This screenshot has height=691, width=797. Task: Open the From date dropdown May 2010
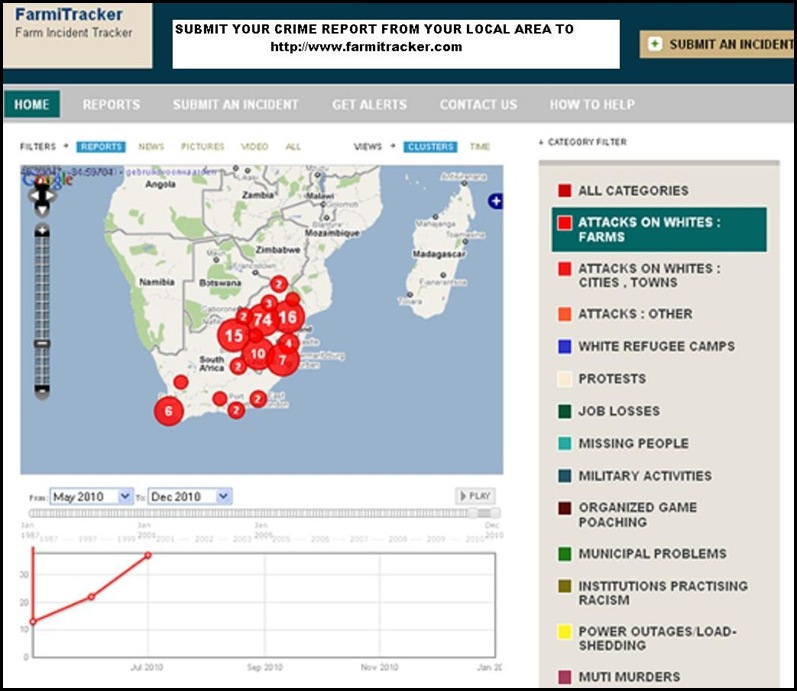[91, 496]
